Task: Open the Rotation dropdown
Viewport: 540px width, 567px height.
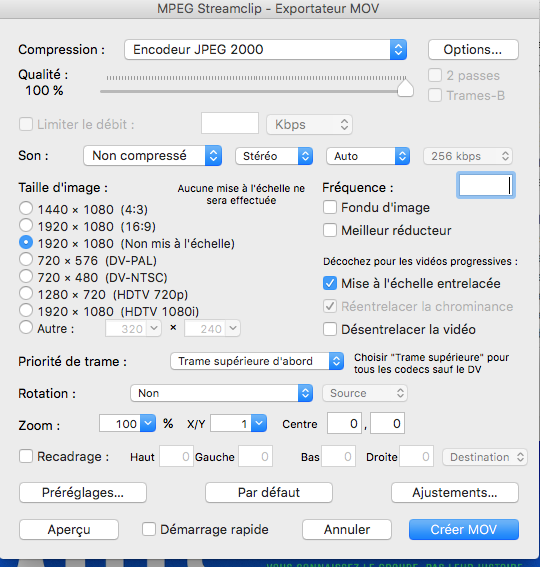Action: coord(221,393)
